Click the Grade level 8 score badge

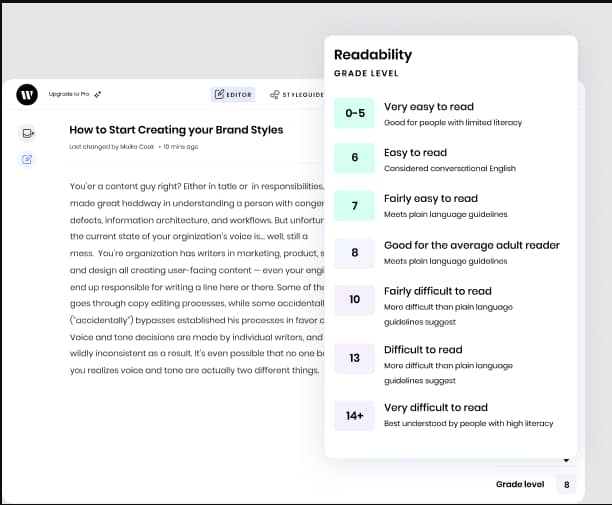coord(567,485)
